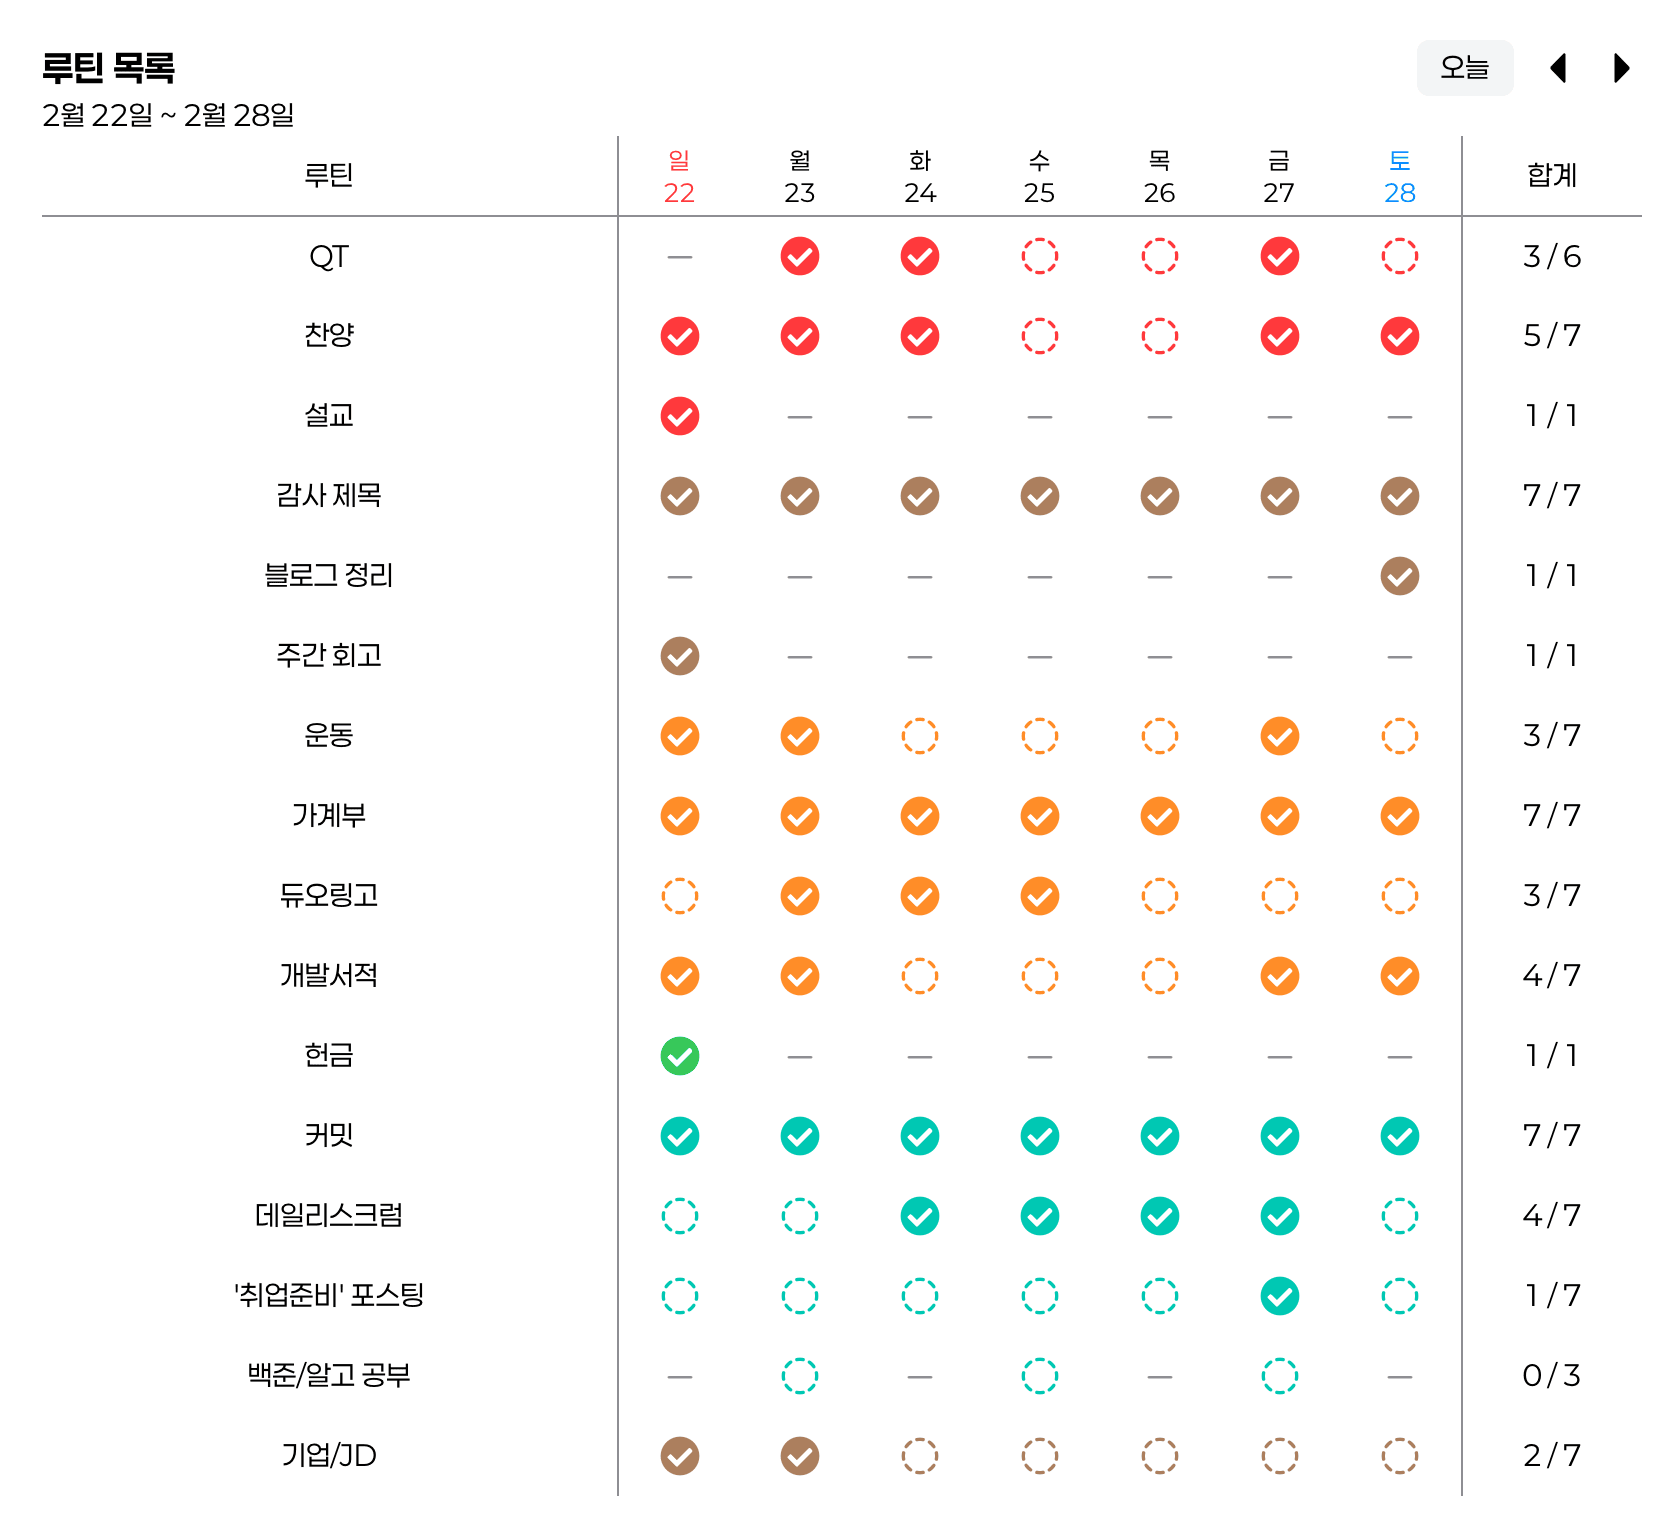1664x1540 pixels.
Task: Select the 토 28 column header
Action: point(1400,176)
